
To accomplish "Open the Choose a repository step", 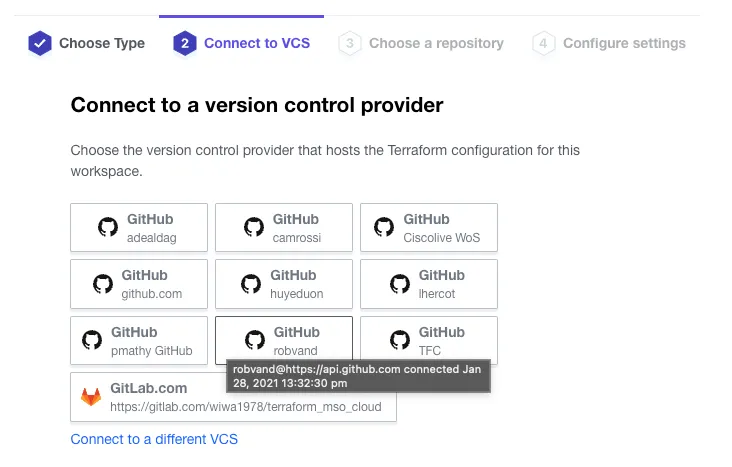I will [x=435, y=43].
